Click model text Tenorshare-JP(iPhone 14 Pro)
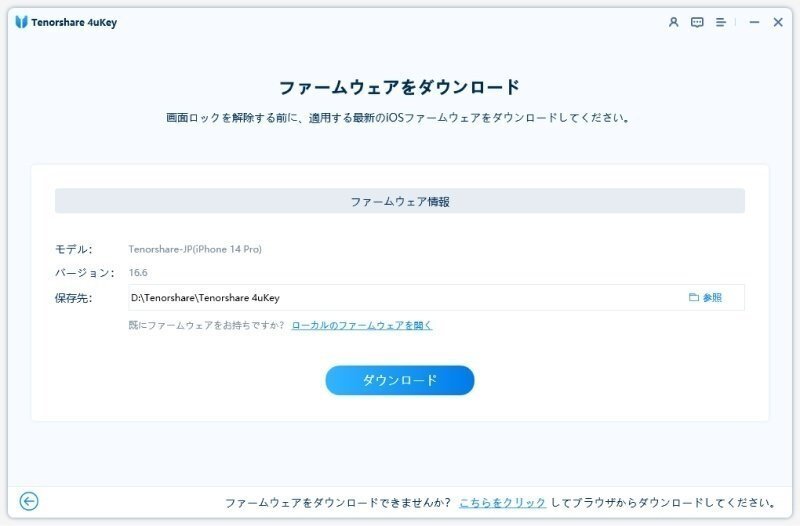 pos(195,249)
